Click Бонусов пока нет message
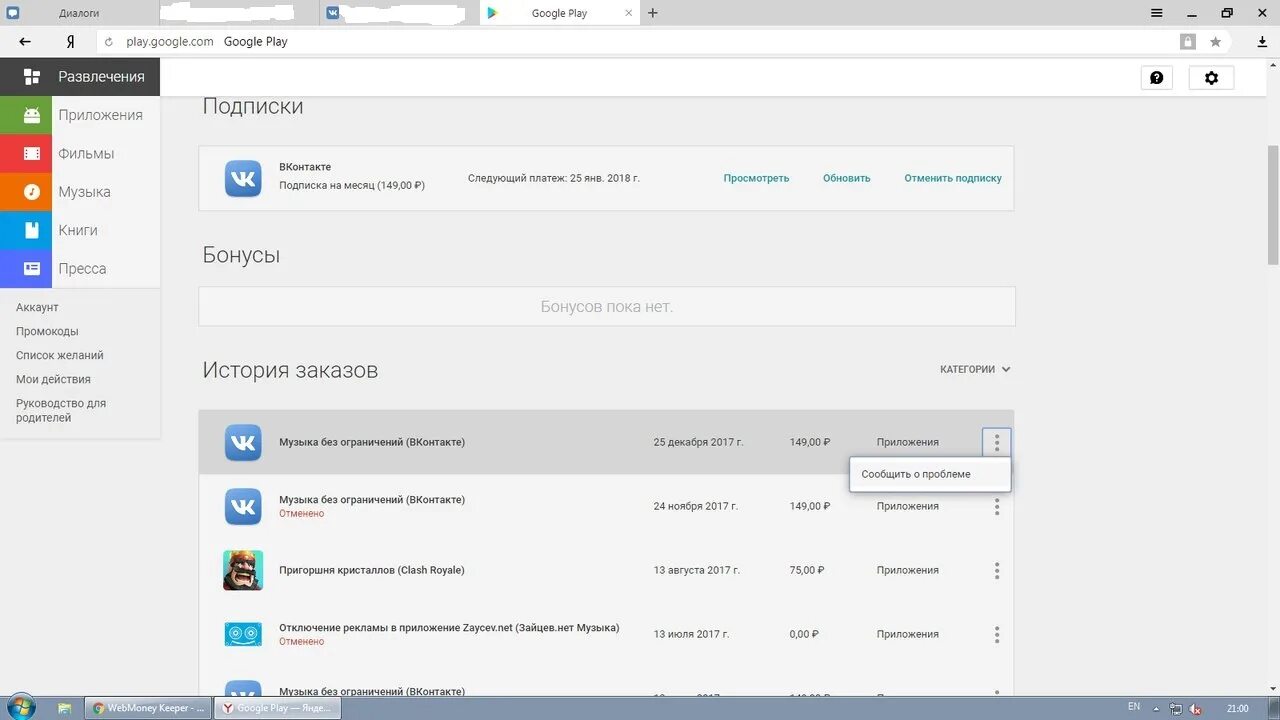The height and width of the screenshot is (720, 1280). pos(607,306)
